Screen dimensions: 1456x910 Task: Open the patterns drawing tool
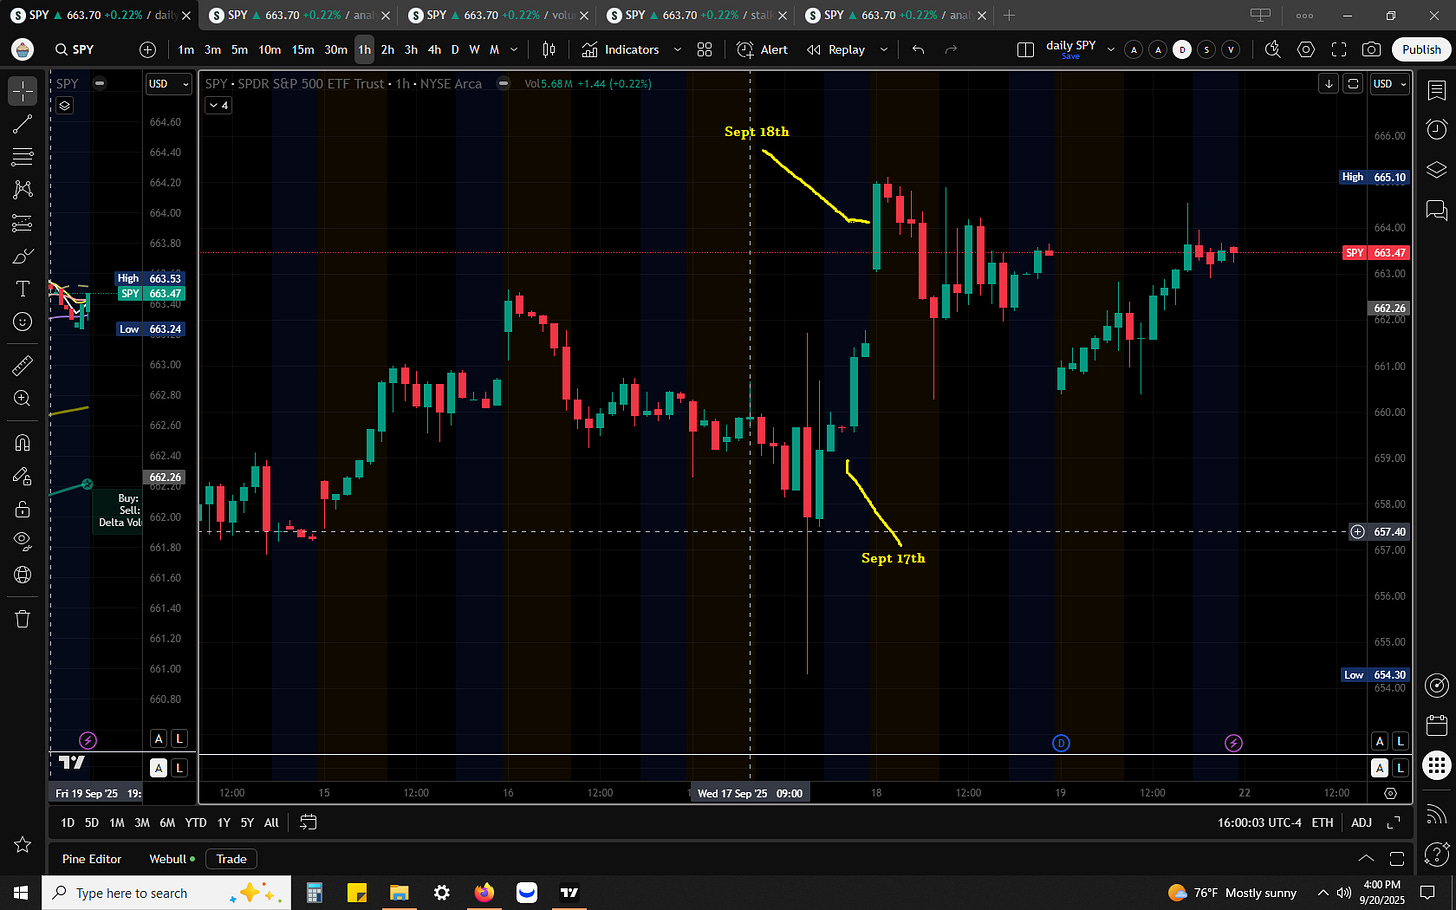pyautogui.click(x=22, y=190)
